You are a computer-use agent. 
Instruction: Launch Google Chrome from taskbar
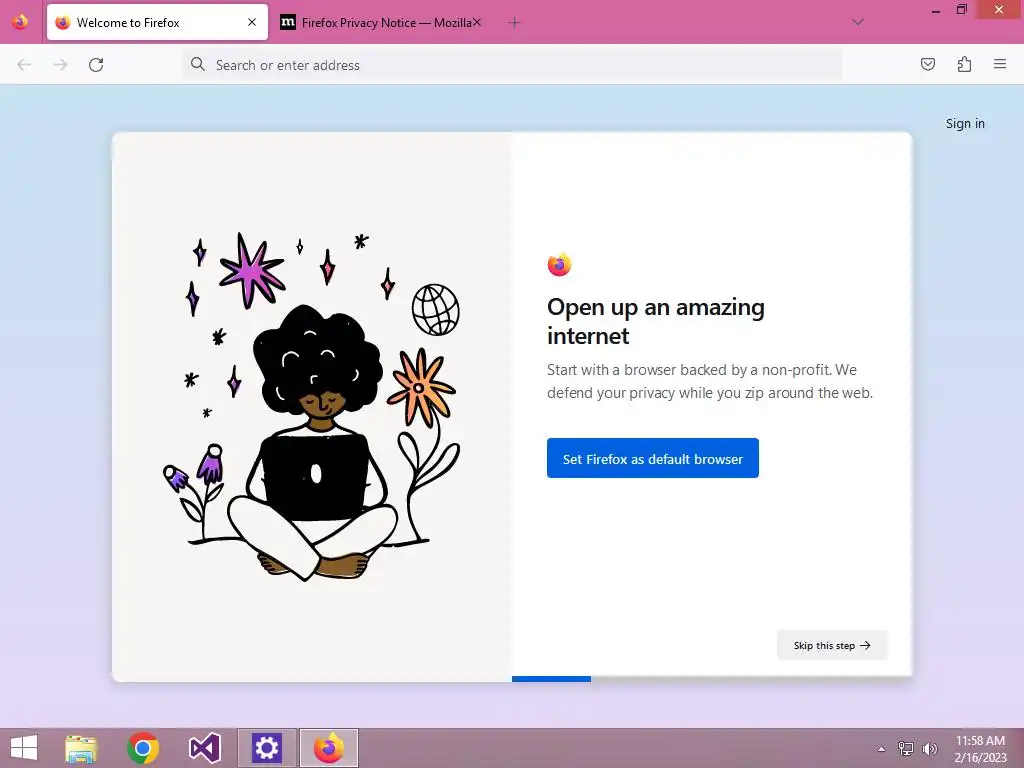pyautogui.click(x=143, y=748)
